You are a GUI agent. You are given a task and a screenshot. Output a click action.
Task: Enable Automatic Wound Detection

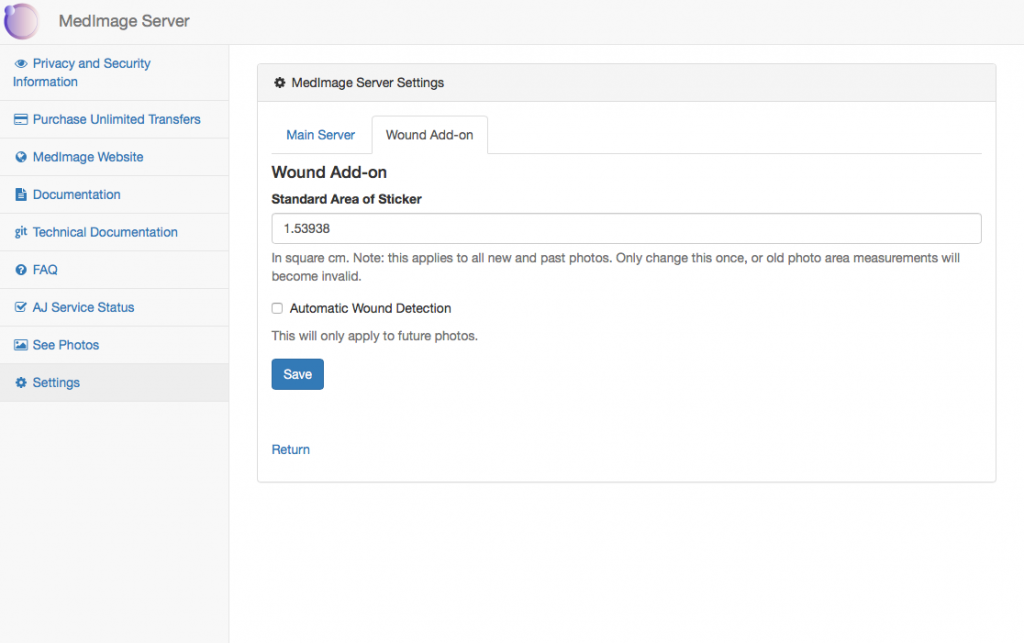pos(277,308)
